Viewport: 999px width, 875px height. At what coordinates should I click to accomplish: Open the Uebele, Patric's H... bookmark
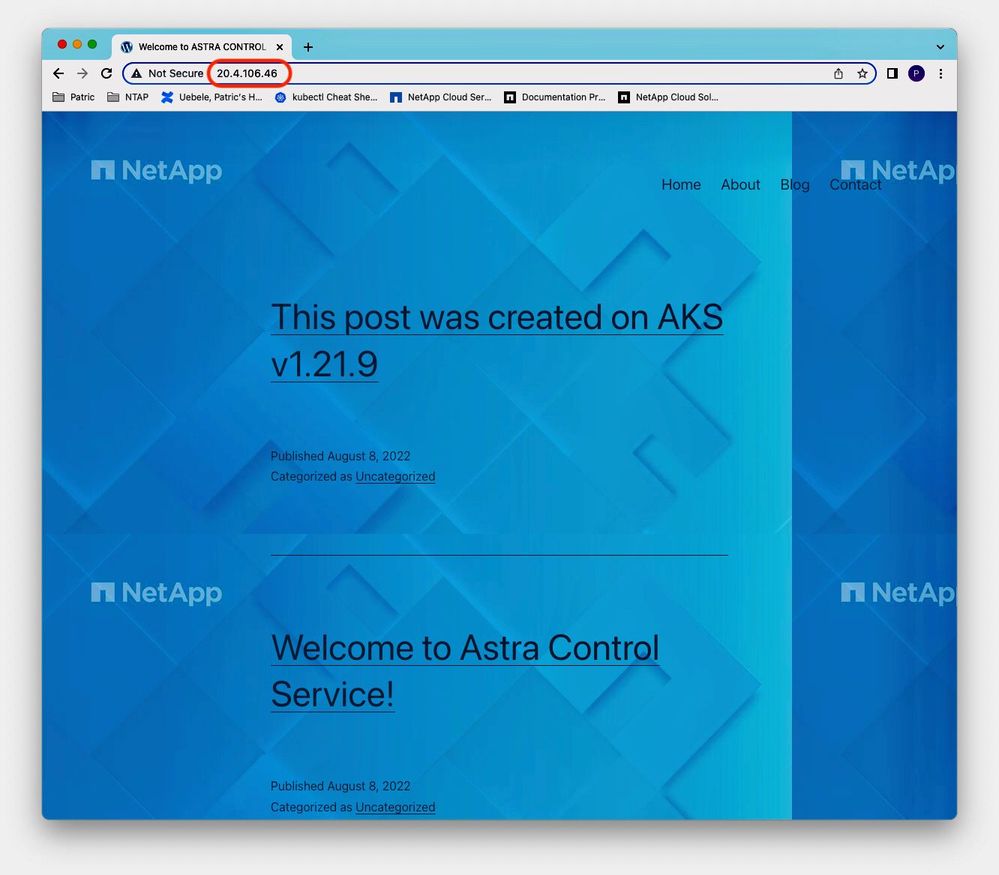(212, 97)
